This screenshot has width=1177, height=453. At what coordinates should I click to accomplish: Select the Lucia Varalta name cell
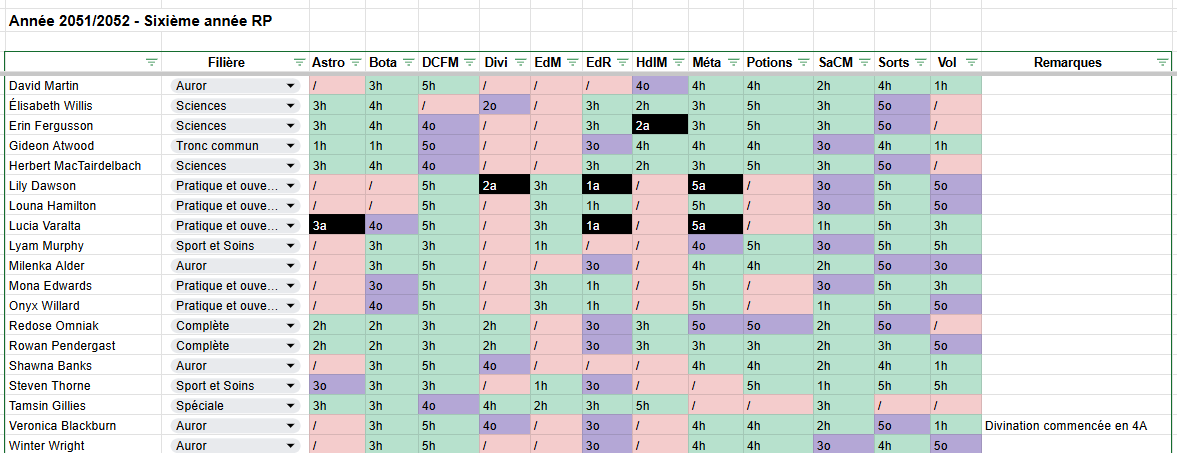[83, 225]
